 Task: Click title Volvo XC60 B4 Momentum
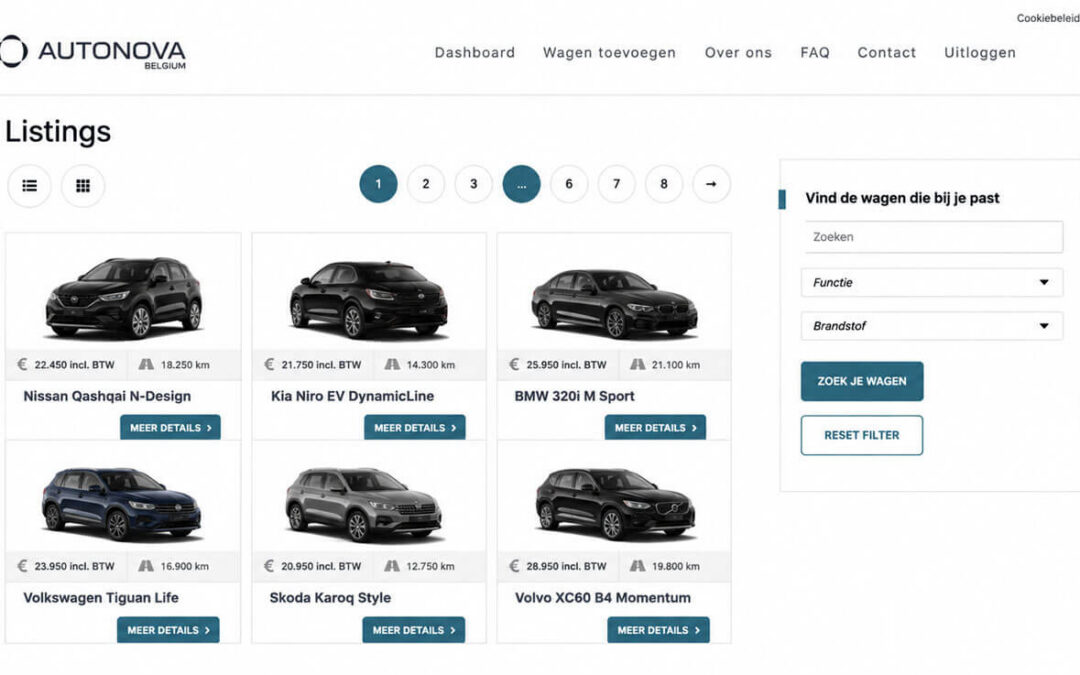click(603, 598)
